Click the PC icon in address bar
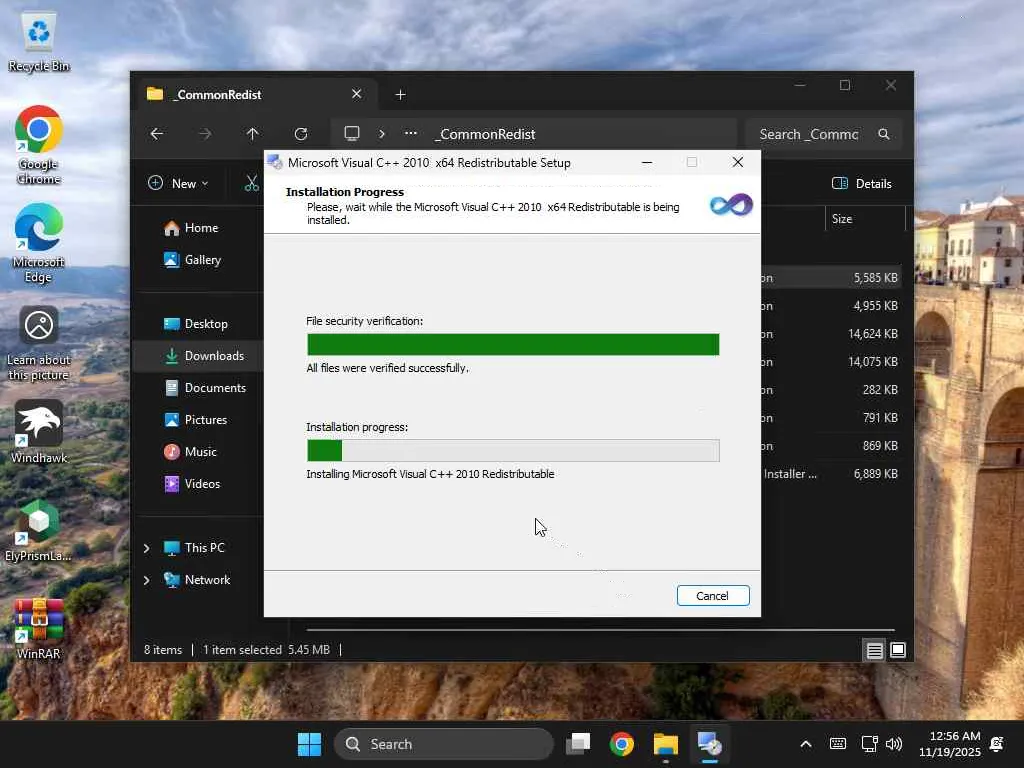 [x=352, y=134]
